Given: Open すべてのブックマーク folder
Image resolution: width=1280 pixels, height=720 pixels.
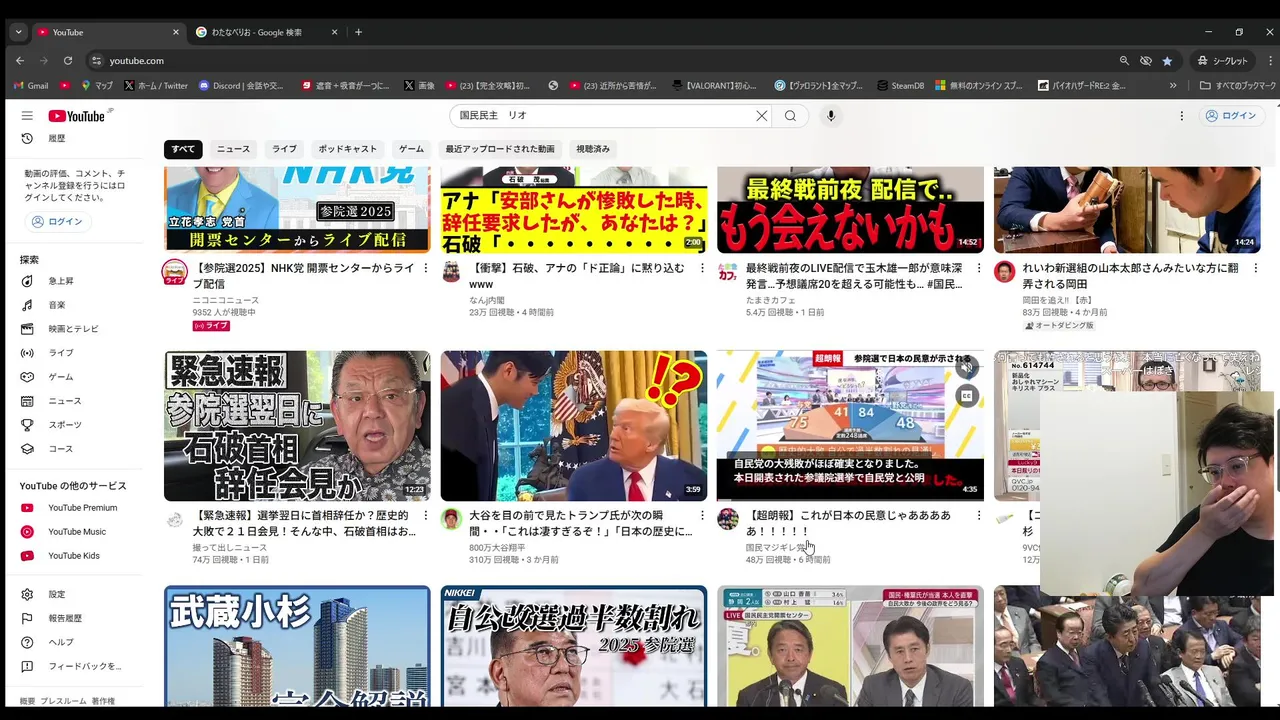Looking at the screenshot, I should click(1238, 86).
